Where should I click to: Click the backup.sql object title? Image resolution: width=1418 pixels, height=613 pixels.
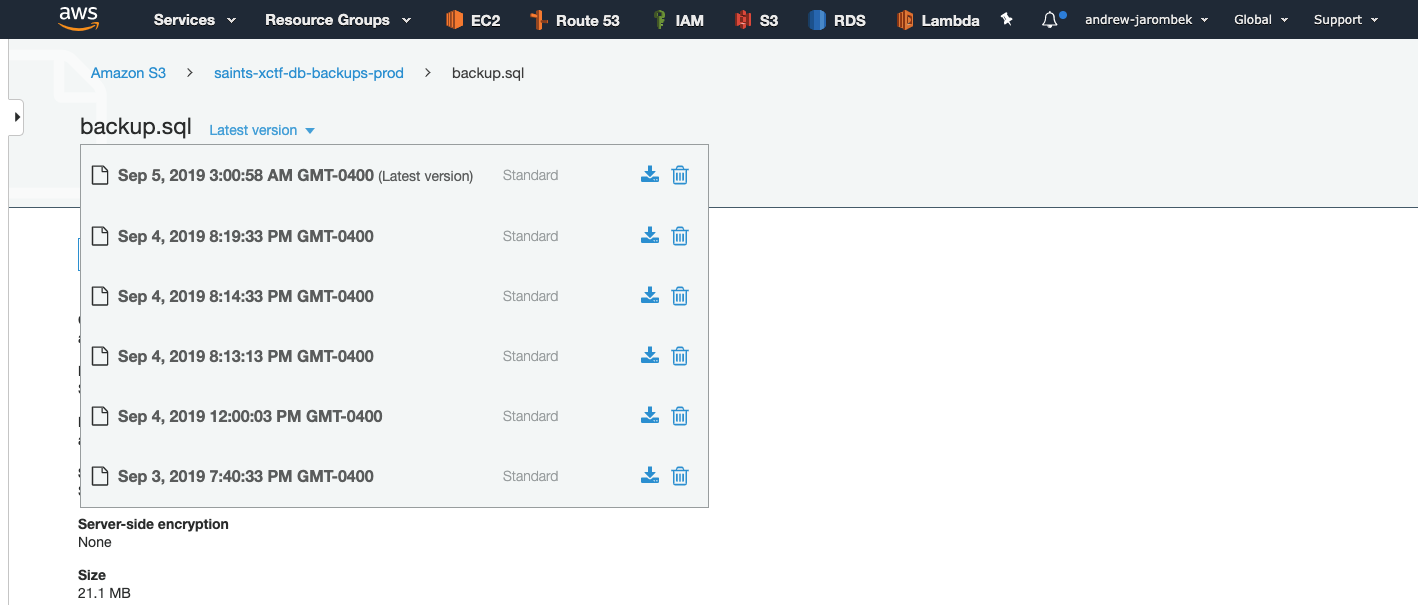point(136,127)
